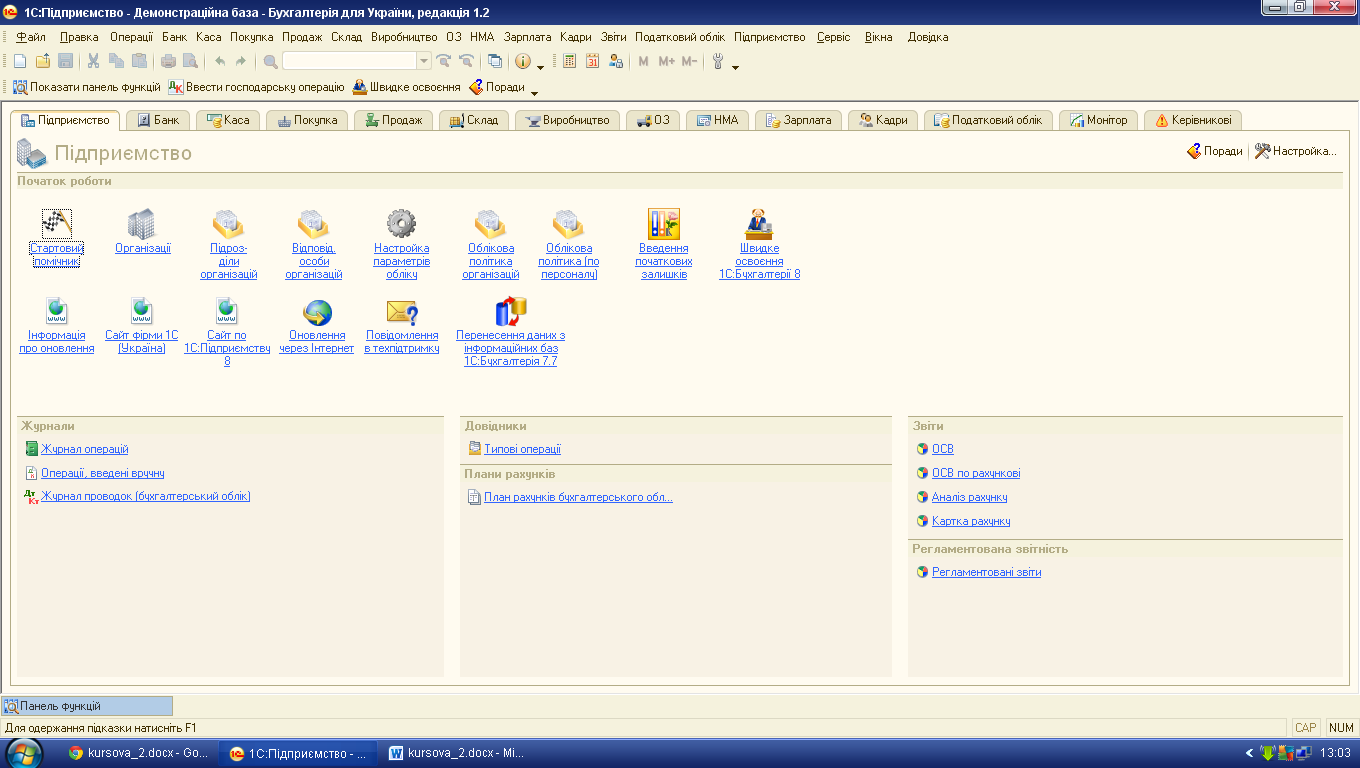Open the Типові операції link
The image size is (1360, 768).
click(522, 449)
